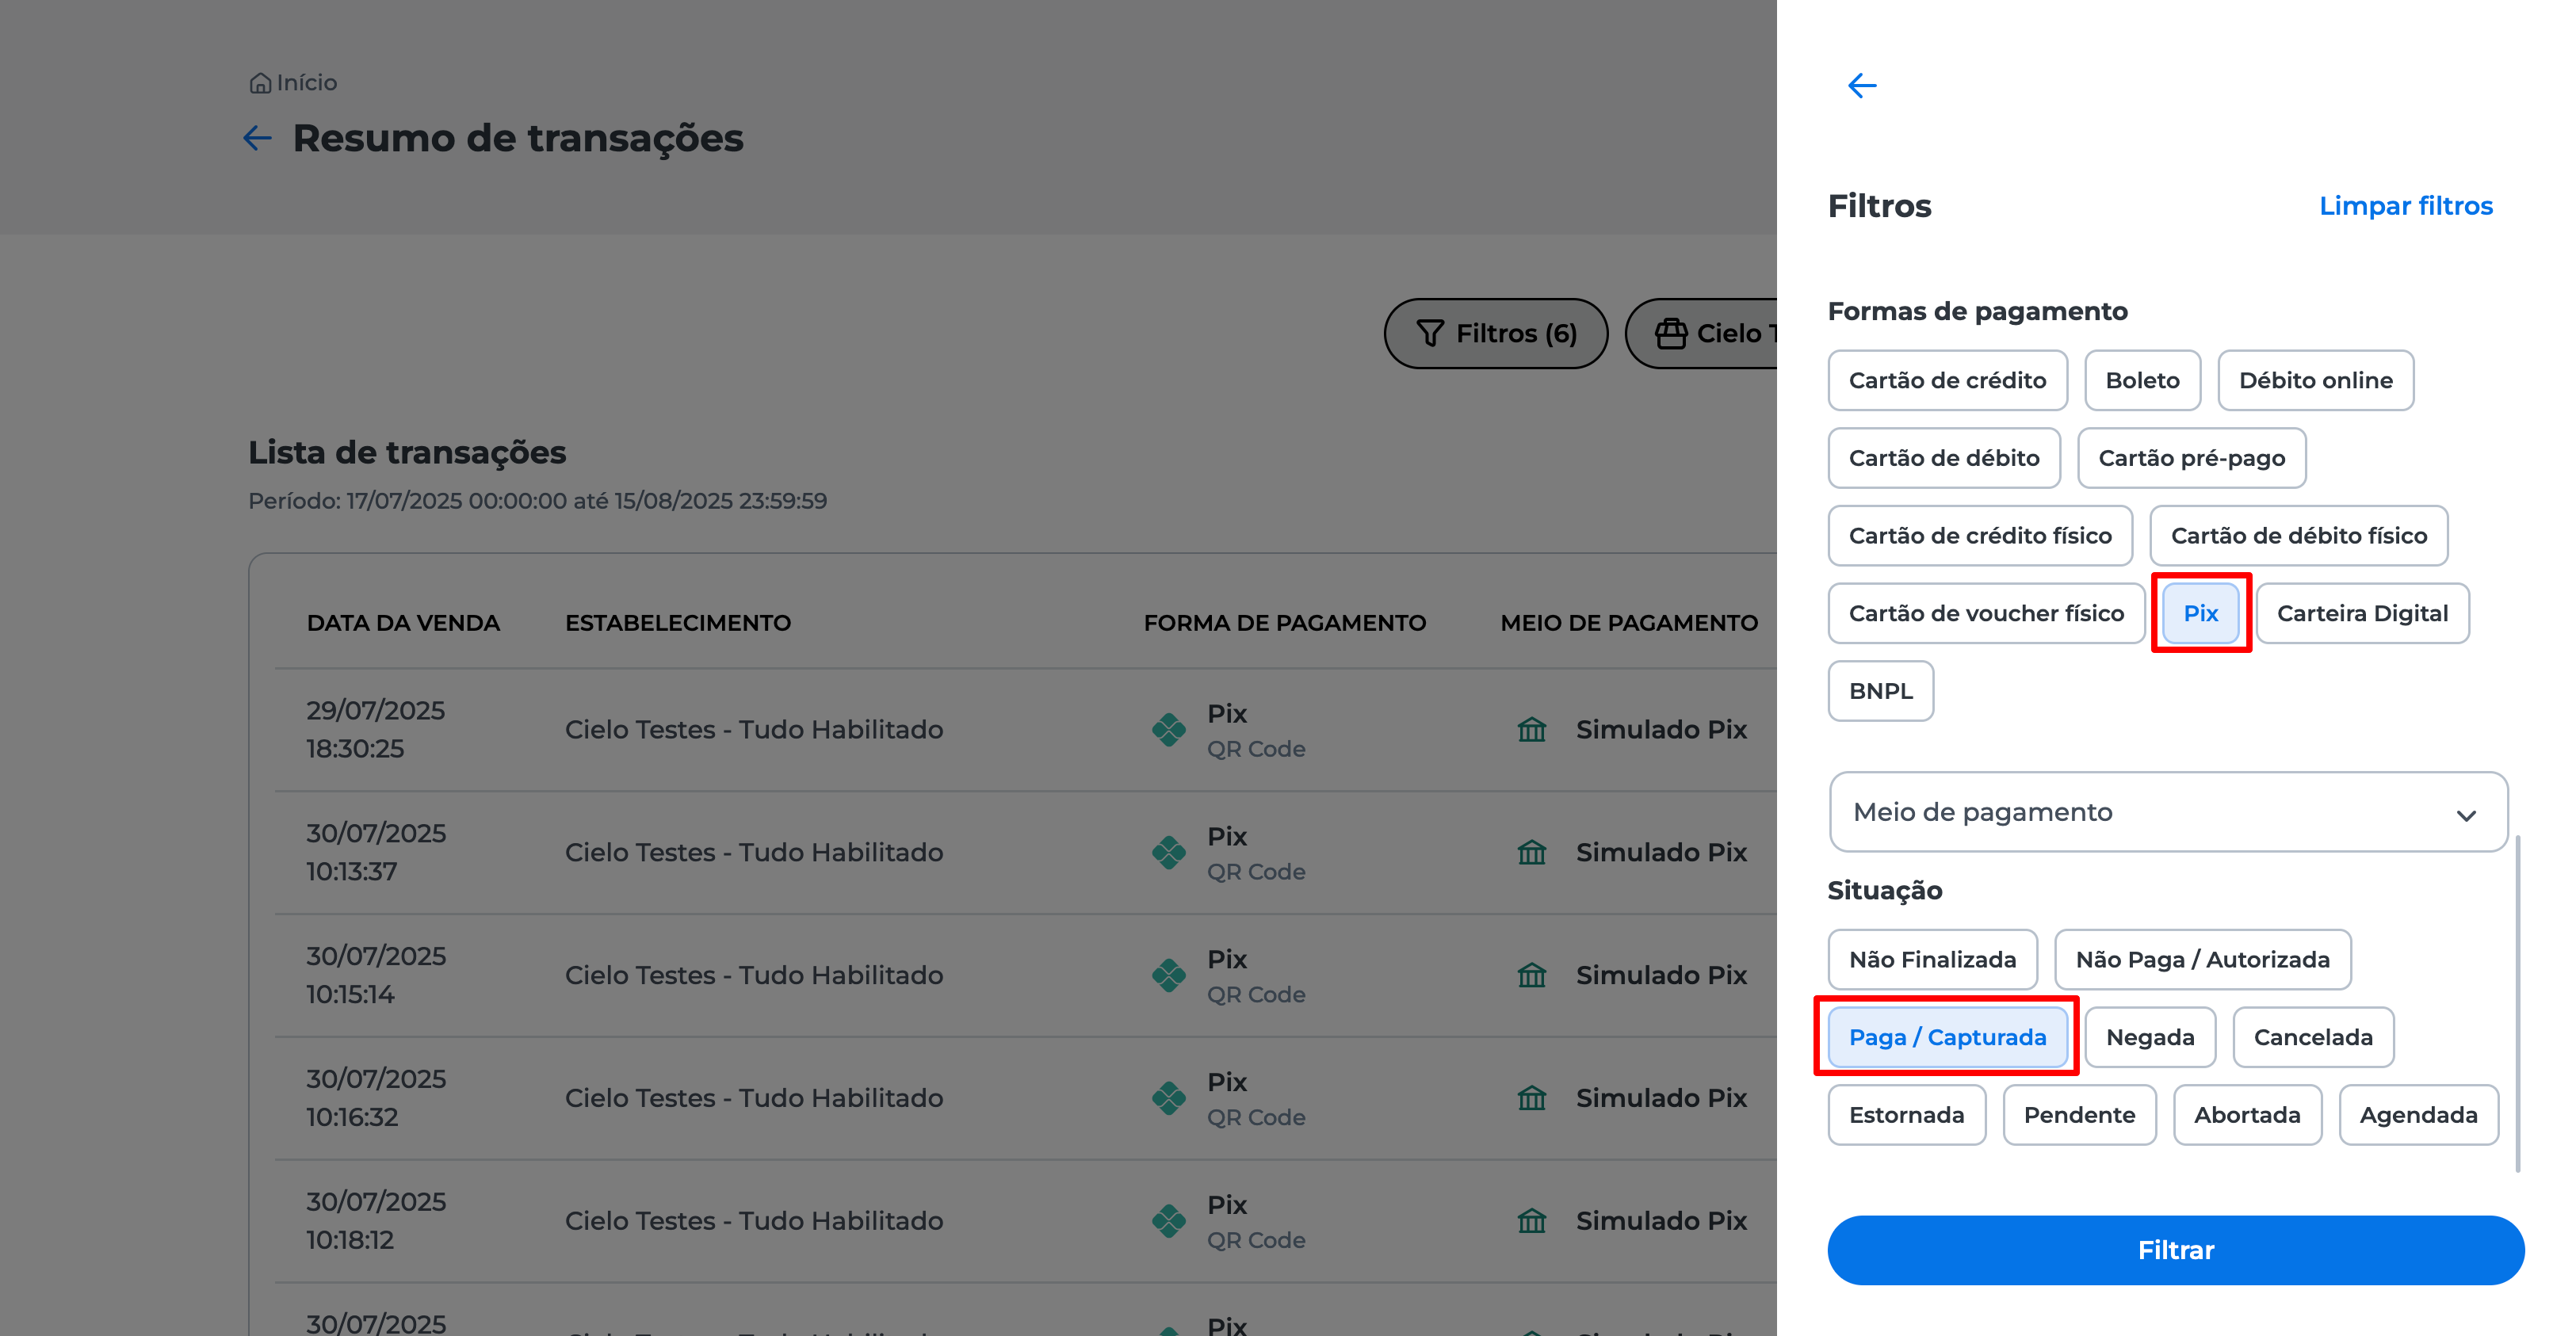Click the Filtrar button
Image resolution: width=2576 pixels, height=1336 pixels.
(x=2175, y=1250)
